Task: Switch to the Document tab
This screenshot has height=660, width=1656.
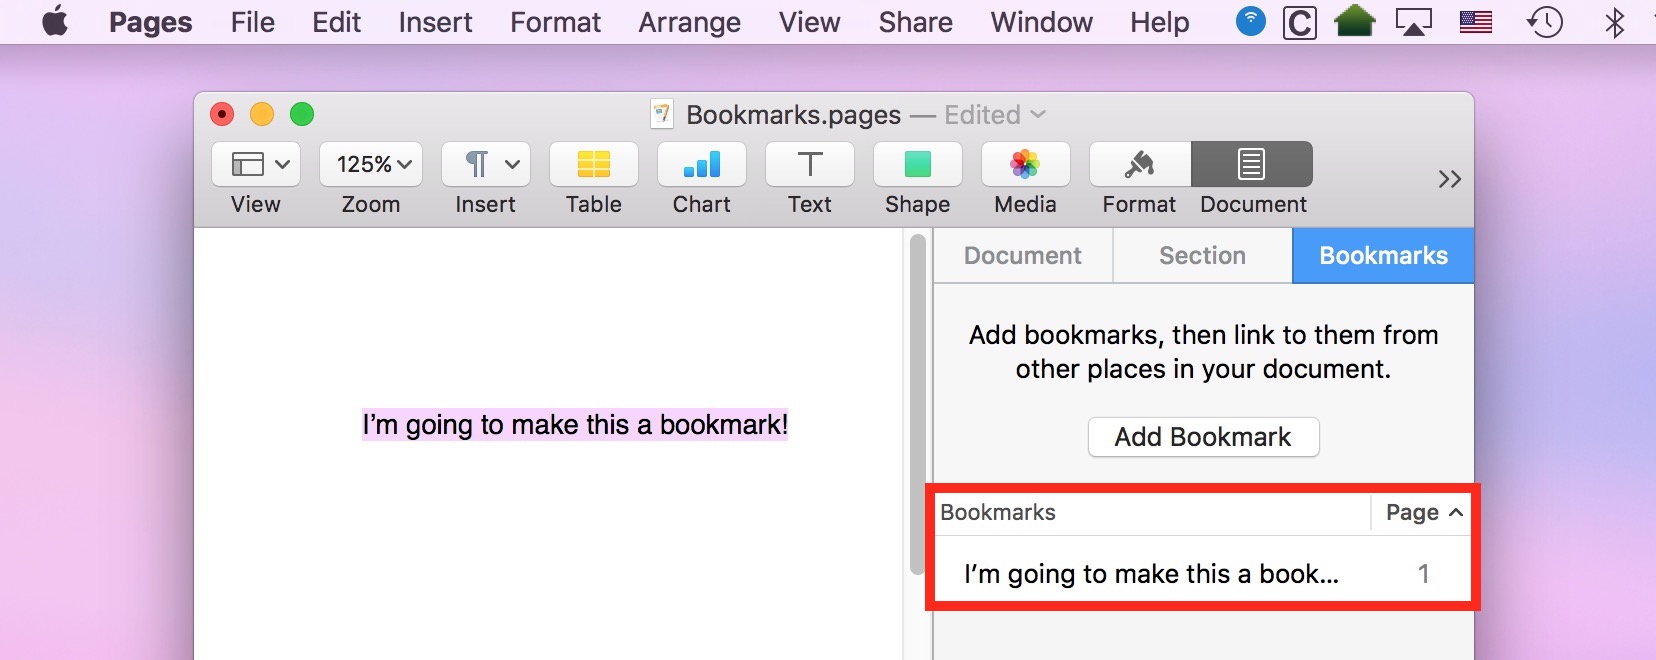Action: click(1023, 256)
